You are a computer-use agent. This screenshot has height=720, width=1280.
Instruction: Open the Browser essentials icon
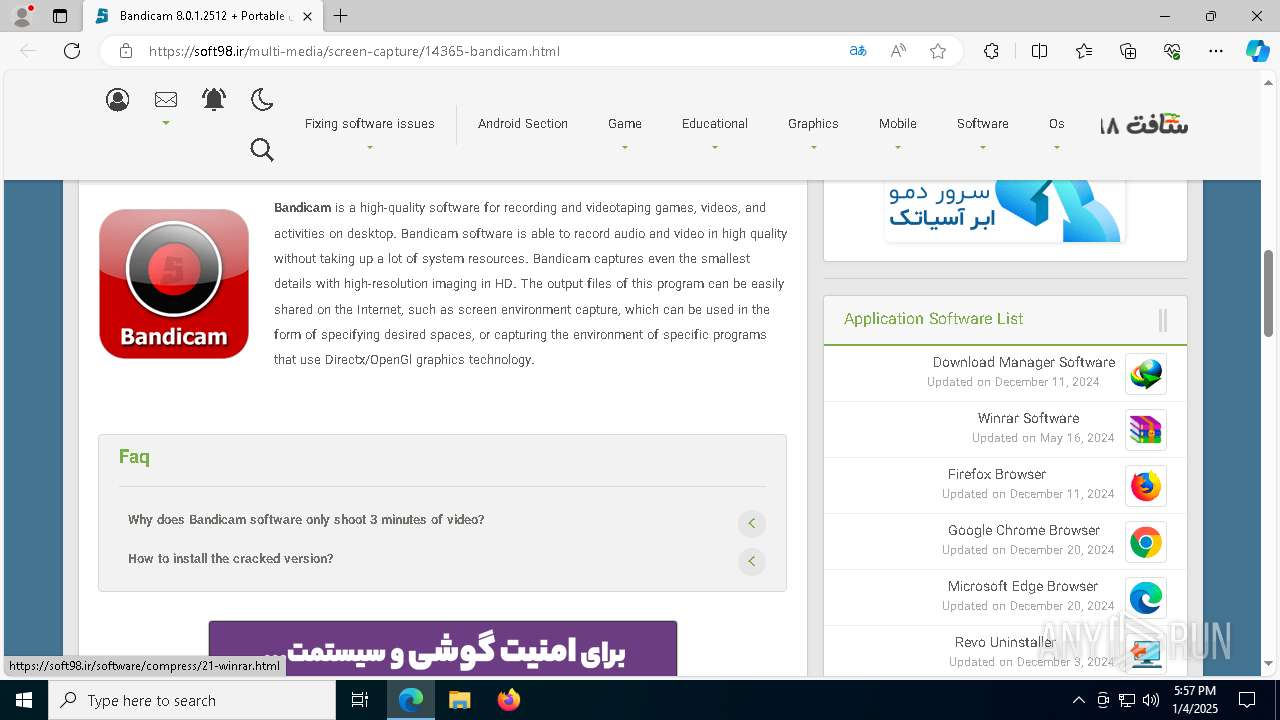(x=1172, y=51)
